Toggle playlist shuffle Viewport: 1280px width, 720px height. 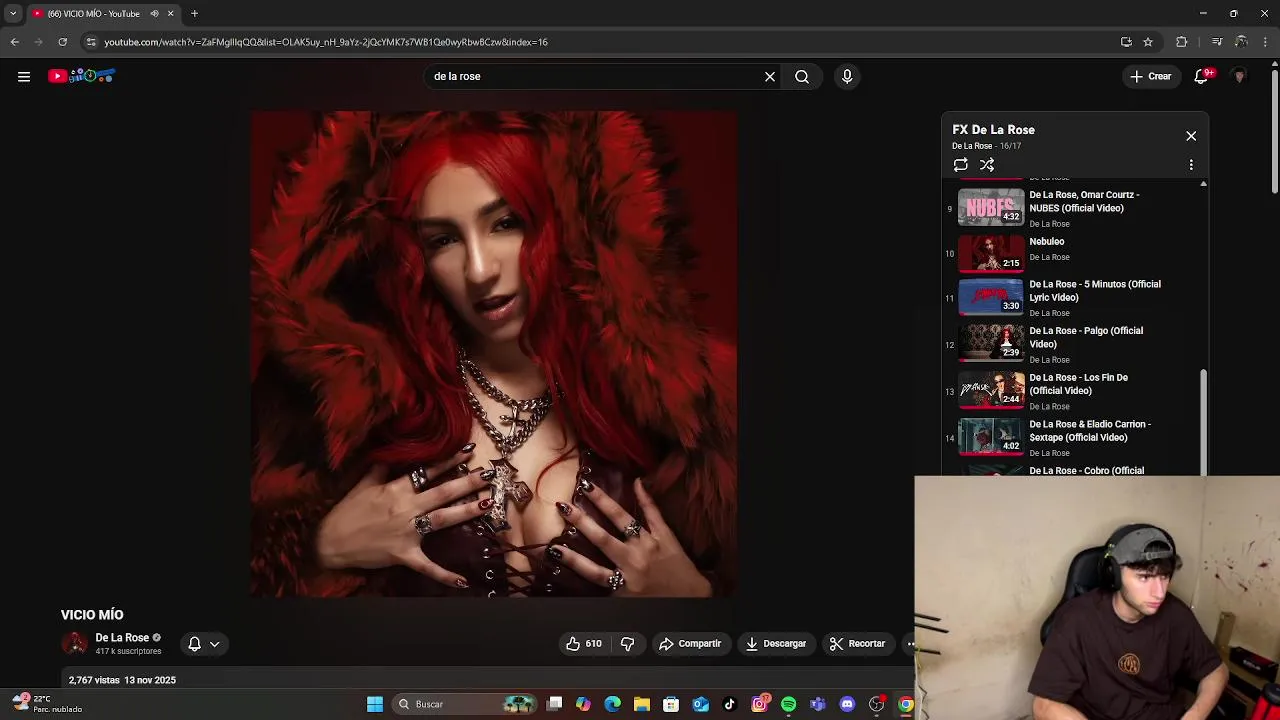tap(987, 165)
